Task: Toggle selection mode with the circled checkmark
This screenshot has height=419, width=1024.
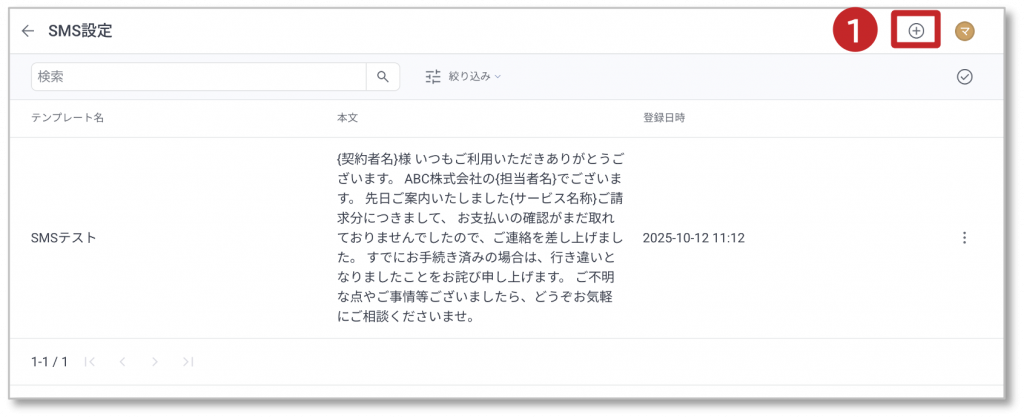Action: pyautogui.click(x=965, y=76)
